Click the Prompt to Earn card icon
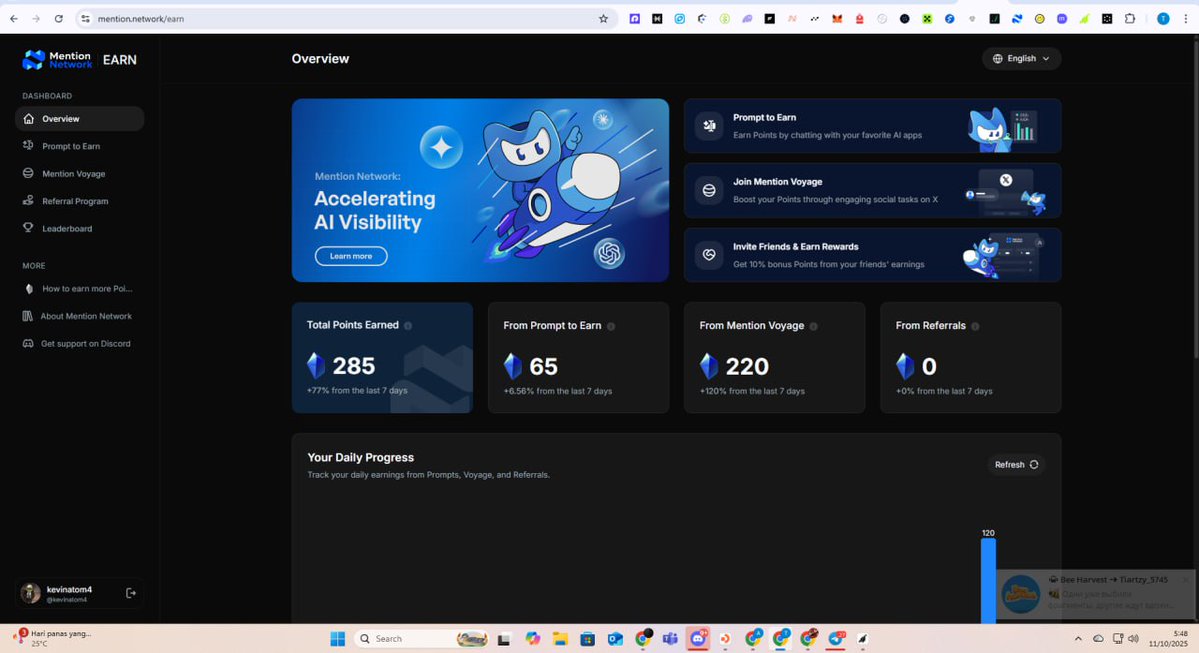 click(x=710, y=126)
